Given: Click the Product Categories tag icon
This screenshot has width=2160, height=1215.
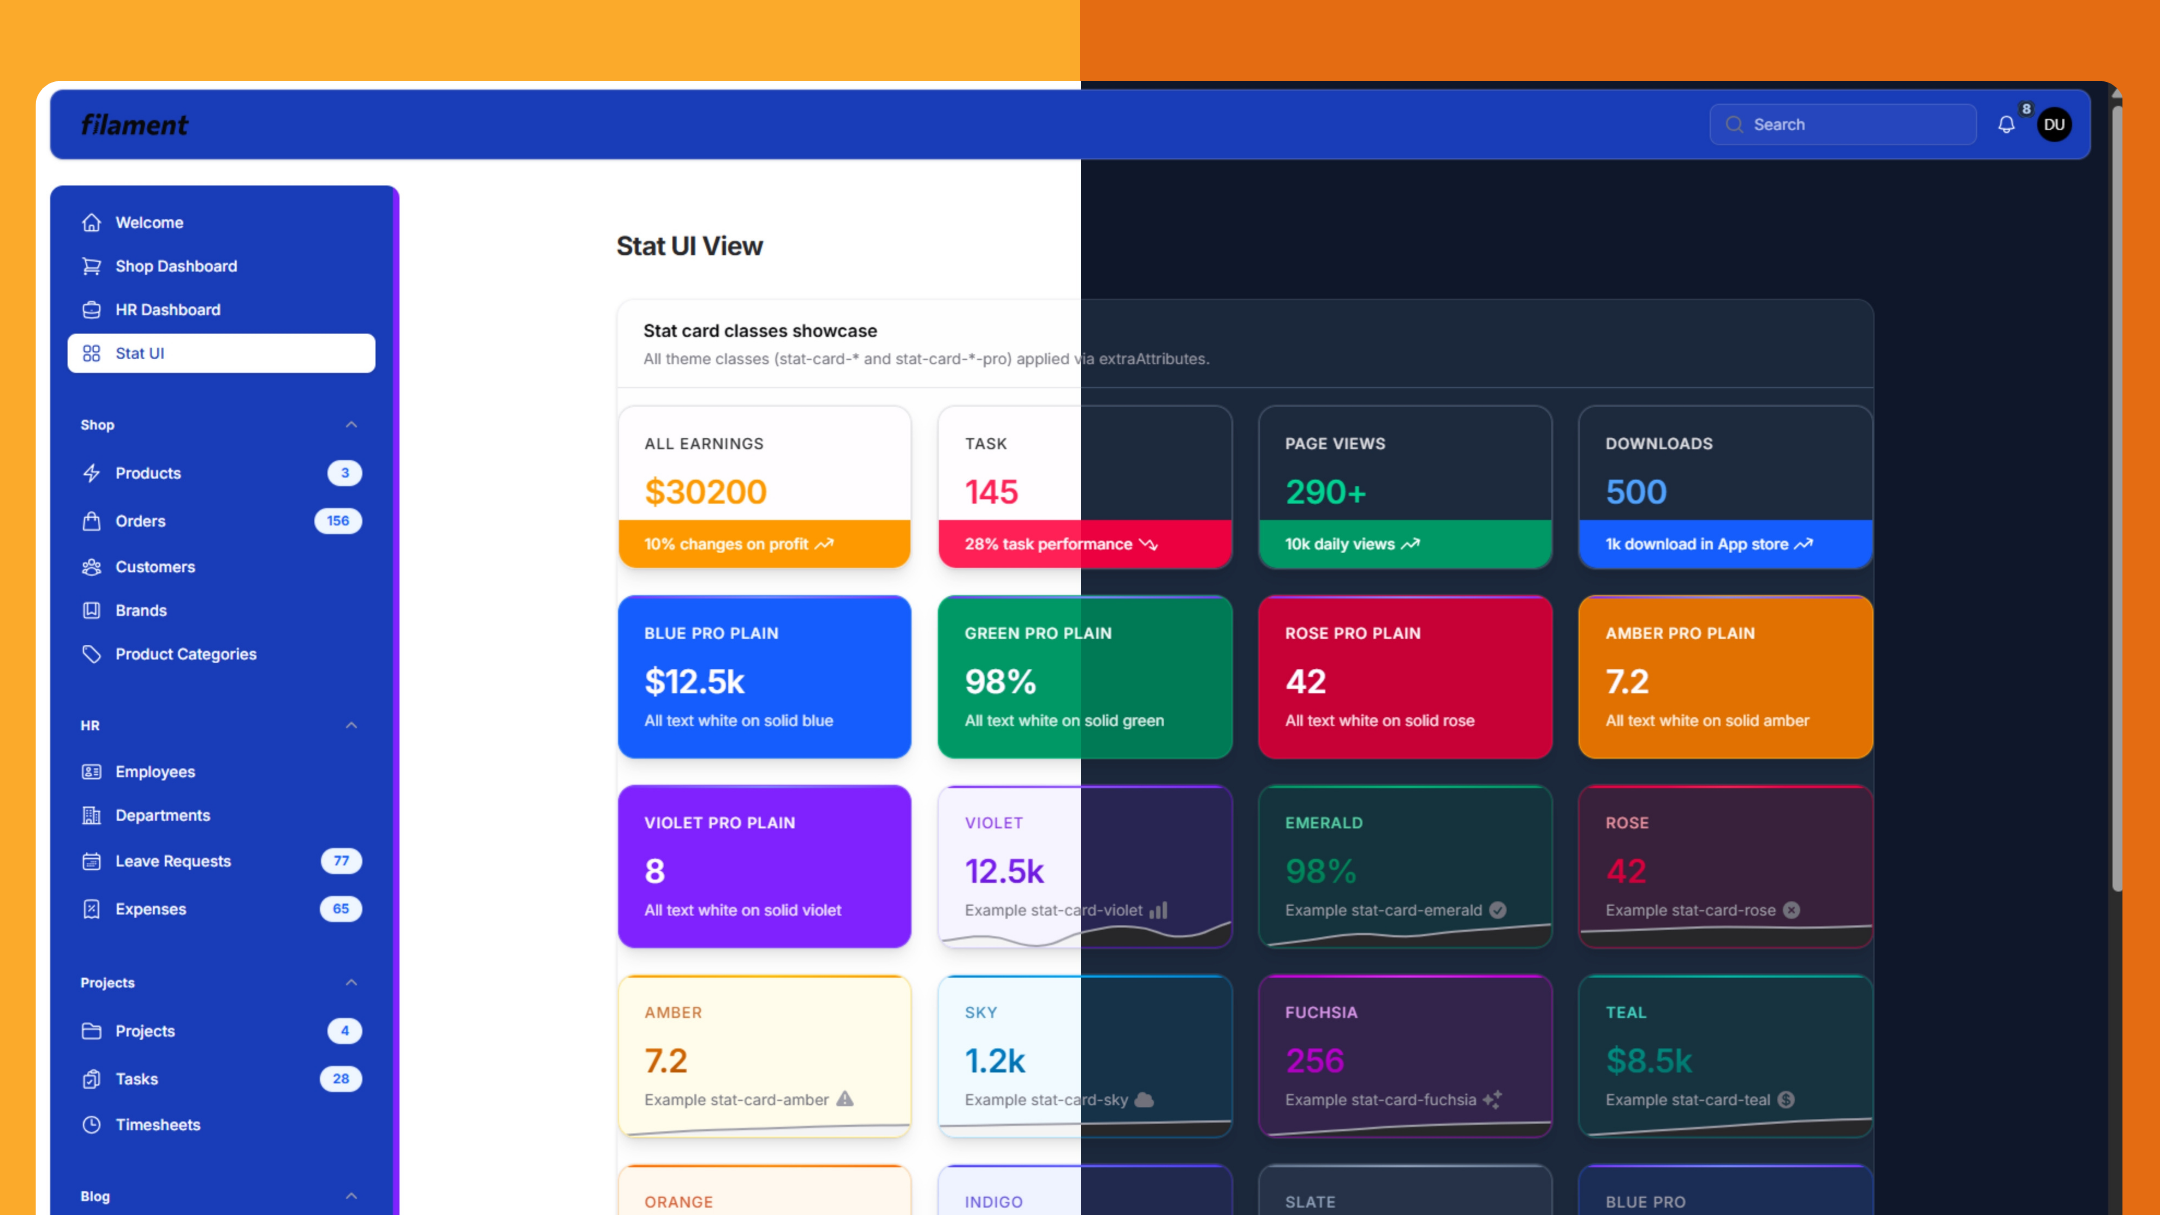Looking at the screenshot, I should pyautogui.click(x=91, y=654).
